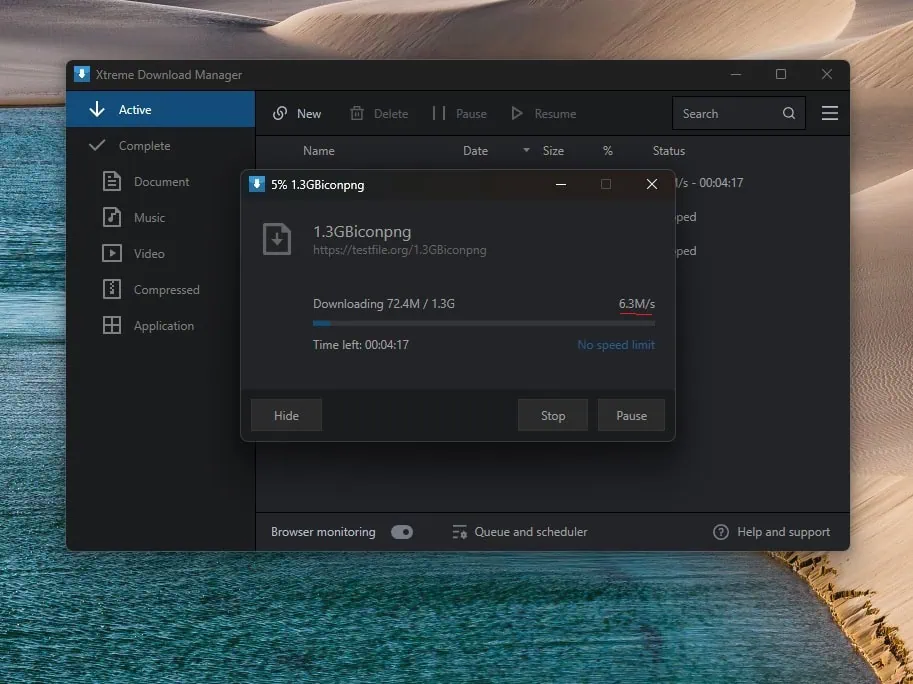Click the Active down-arrow icon

click(97, 109)
